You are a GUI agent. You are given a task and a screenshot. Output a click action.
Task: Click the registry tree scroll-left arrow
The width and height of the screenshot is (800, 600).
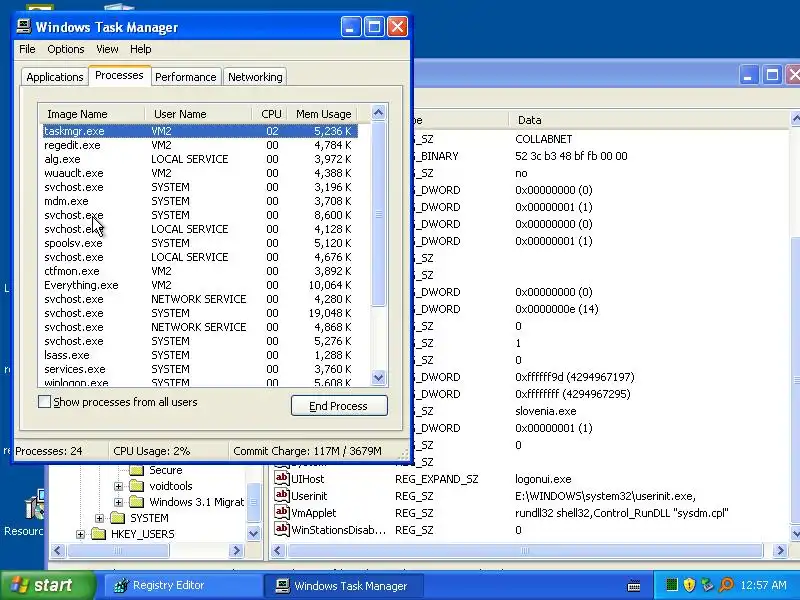pyautogui.click(x=57, y=551)
